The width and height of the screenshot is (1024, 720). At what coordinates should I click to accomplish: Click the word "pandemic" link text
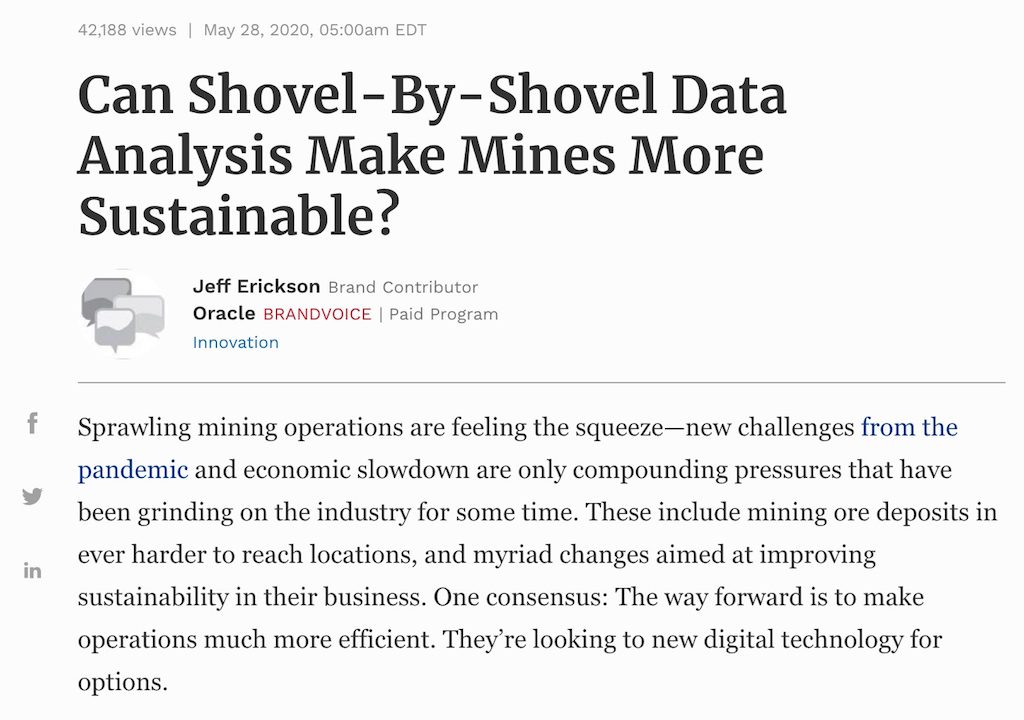pyautogui.click(x=133, y=470)
